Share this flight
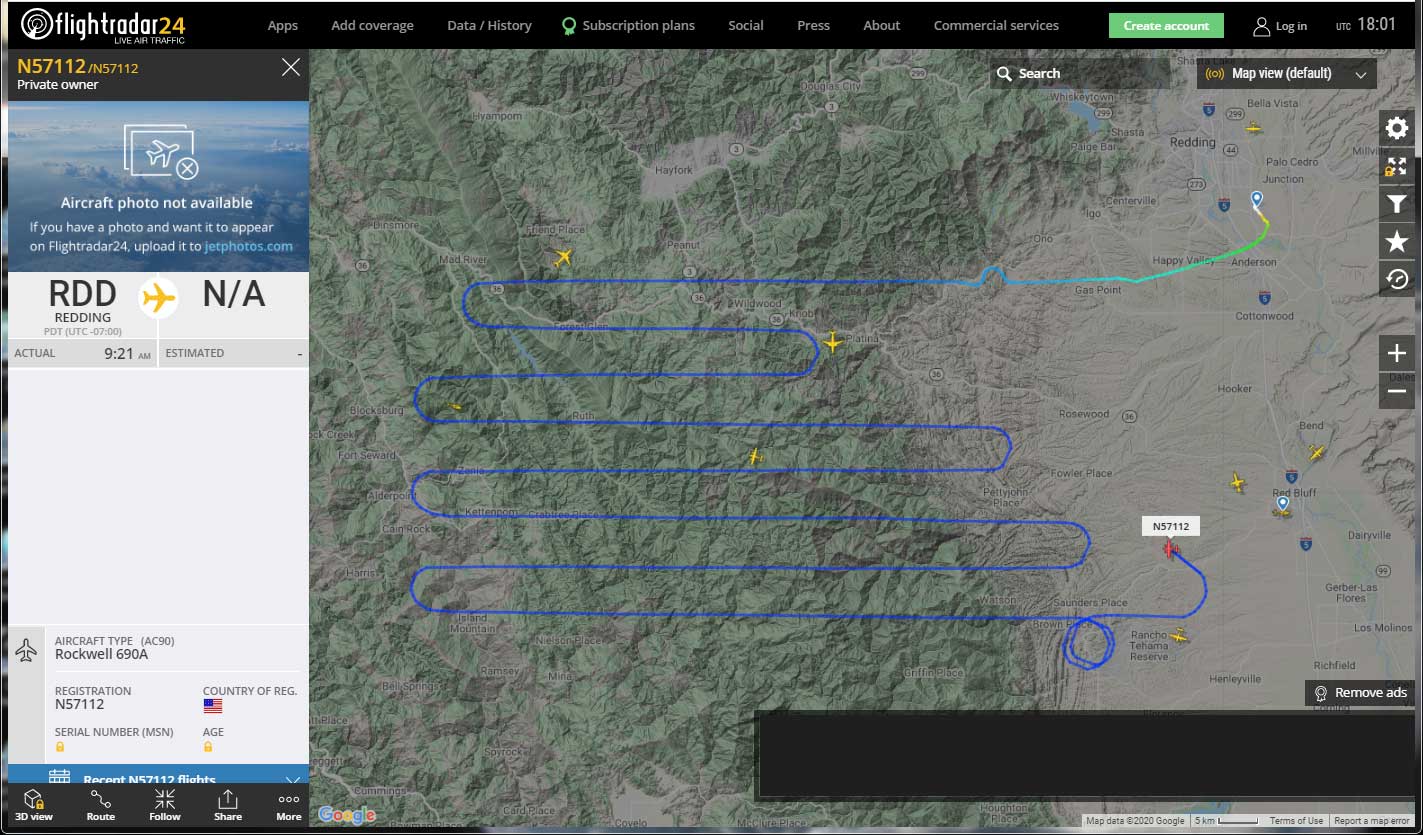1423x835 pixels. (x=228, y=805)
